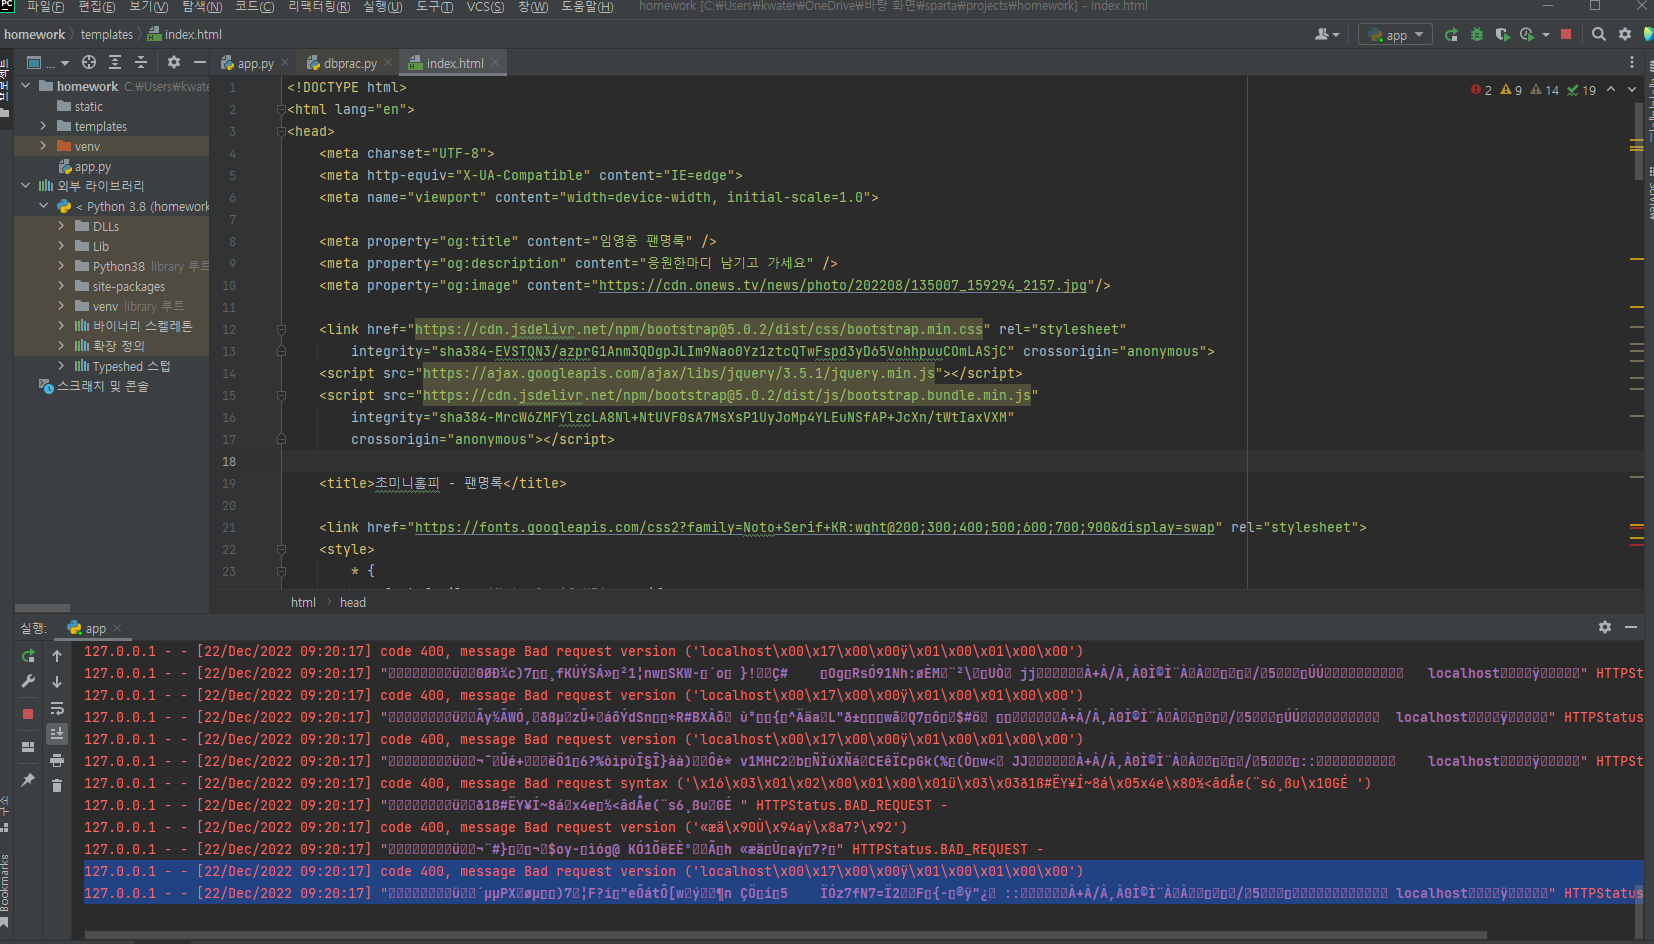The width and height of the screenshot is (1654, 944).
Task: Open run panel settings gear
Action: point(1605,627)
